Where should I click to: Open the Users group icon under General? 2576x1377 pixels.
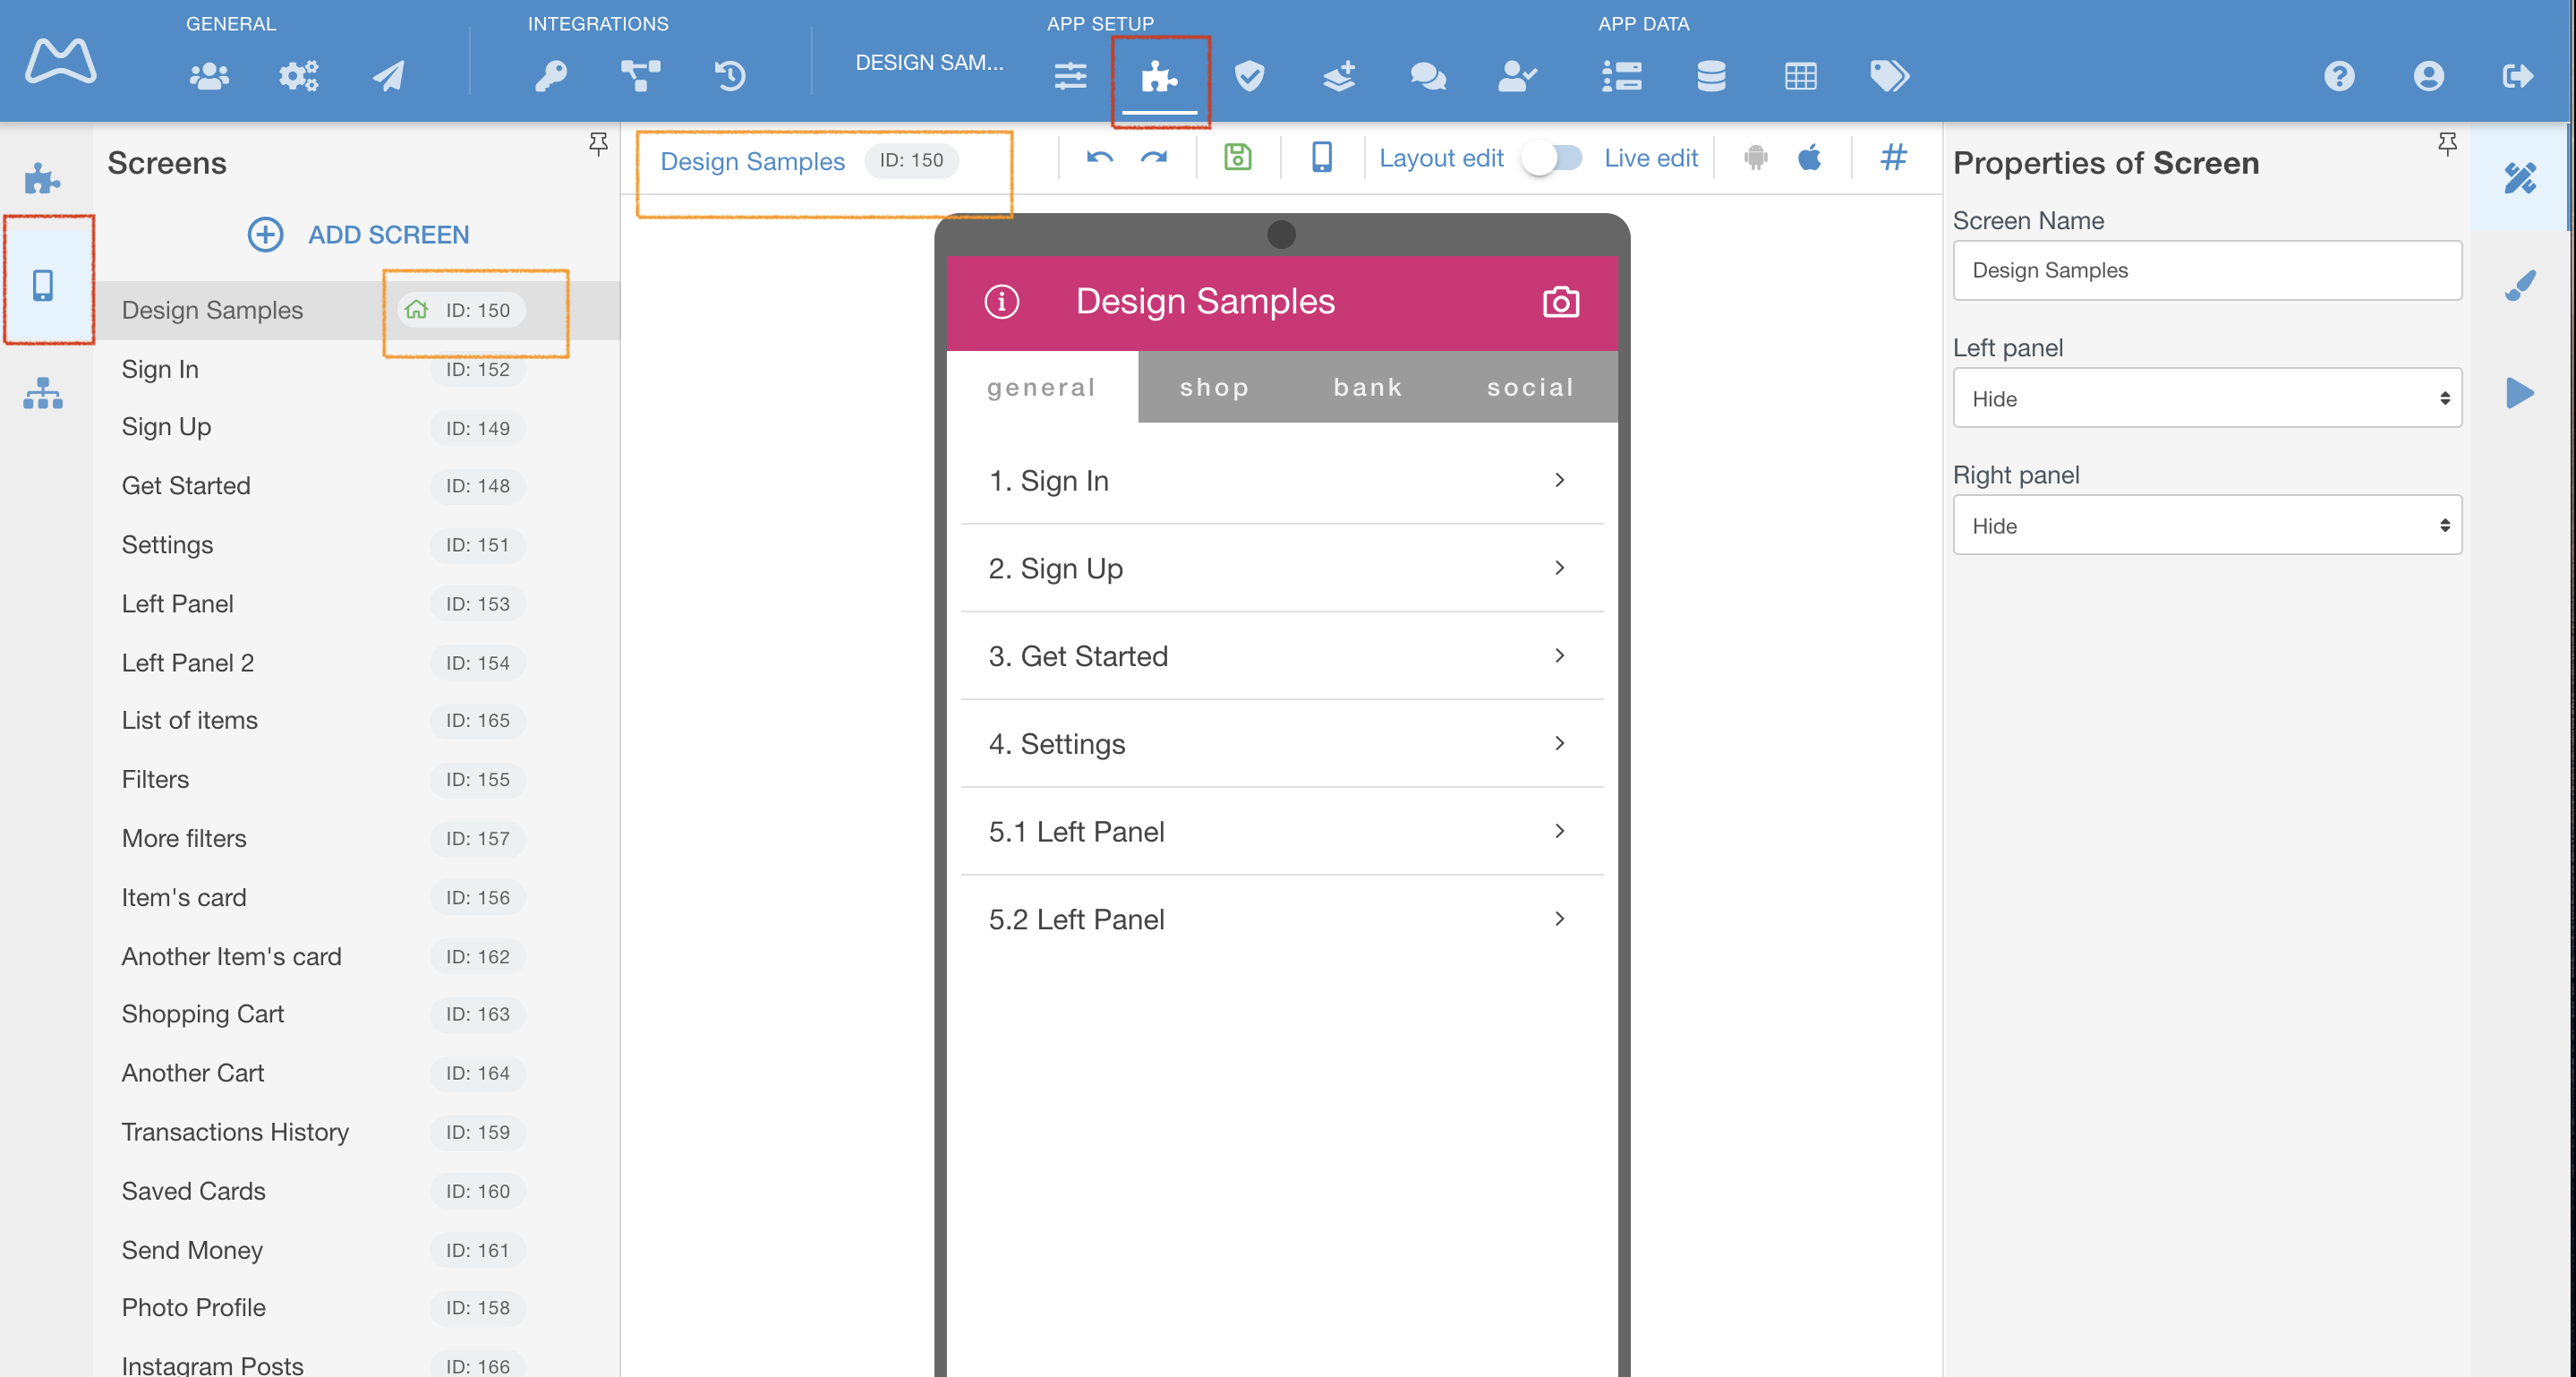[209, 76]
